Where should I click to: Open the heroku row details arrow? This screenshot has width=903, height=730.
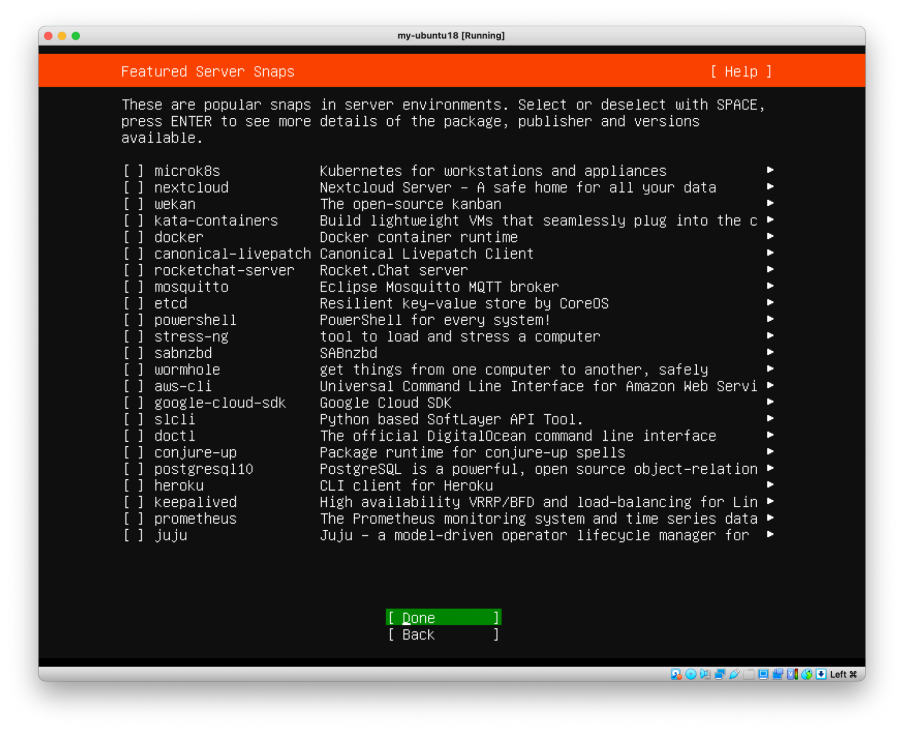coord(770,485)
